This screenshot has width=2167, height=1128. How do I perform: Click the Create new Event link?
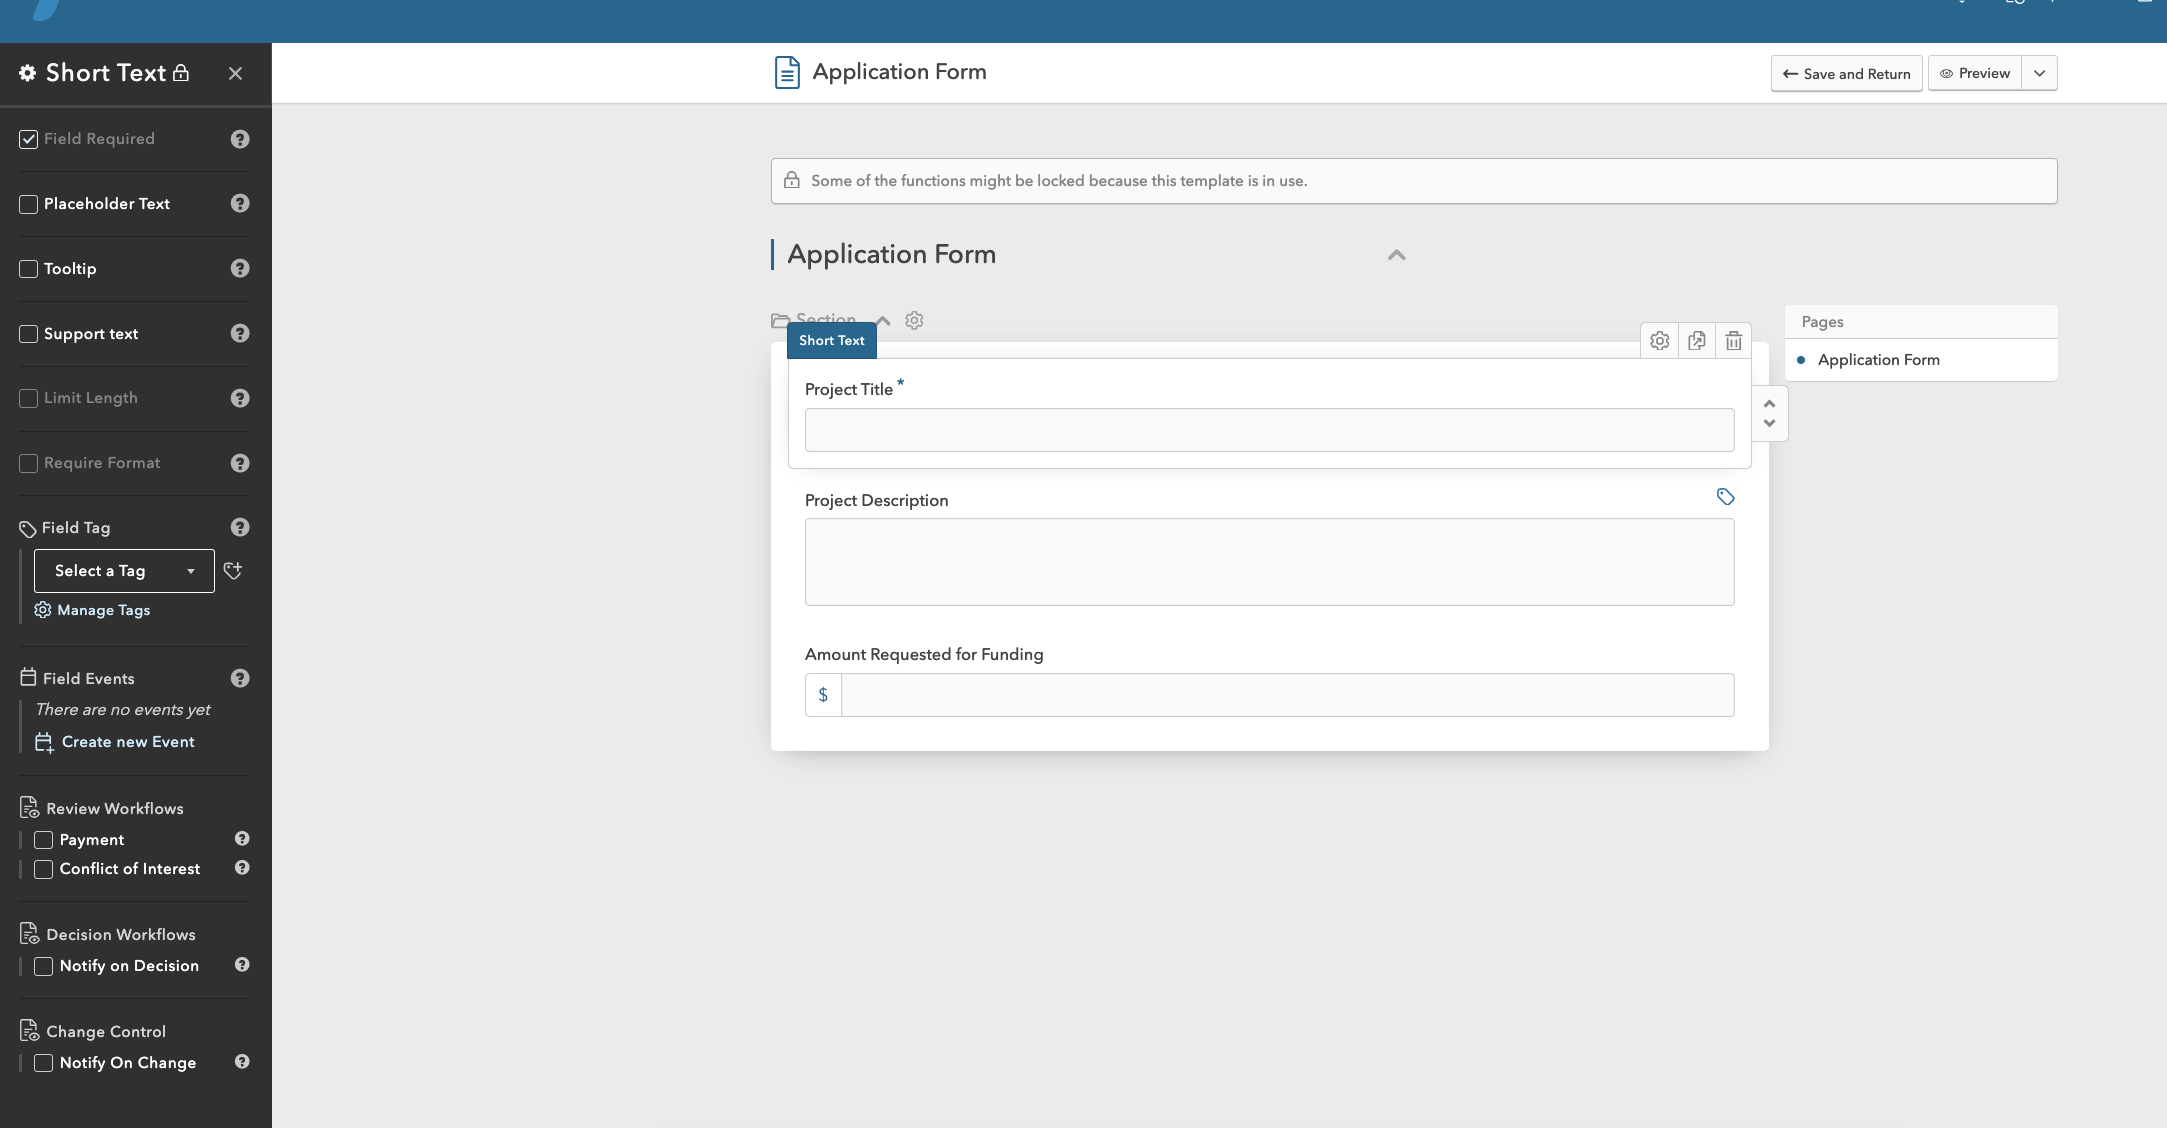point(128,742)
